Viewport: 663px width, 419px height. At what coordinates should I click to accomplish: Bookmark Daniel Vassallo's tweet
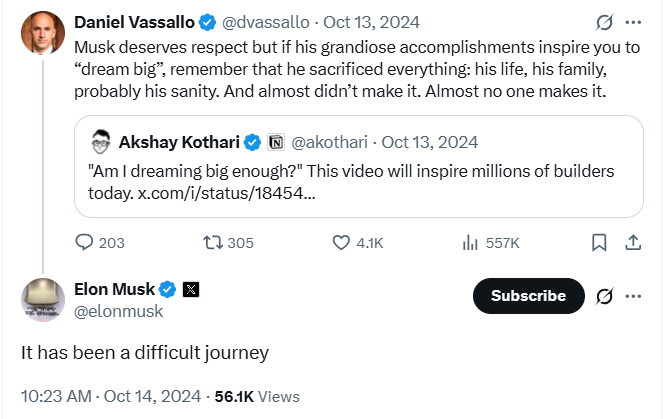coord(599,242)
